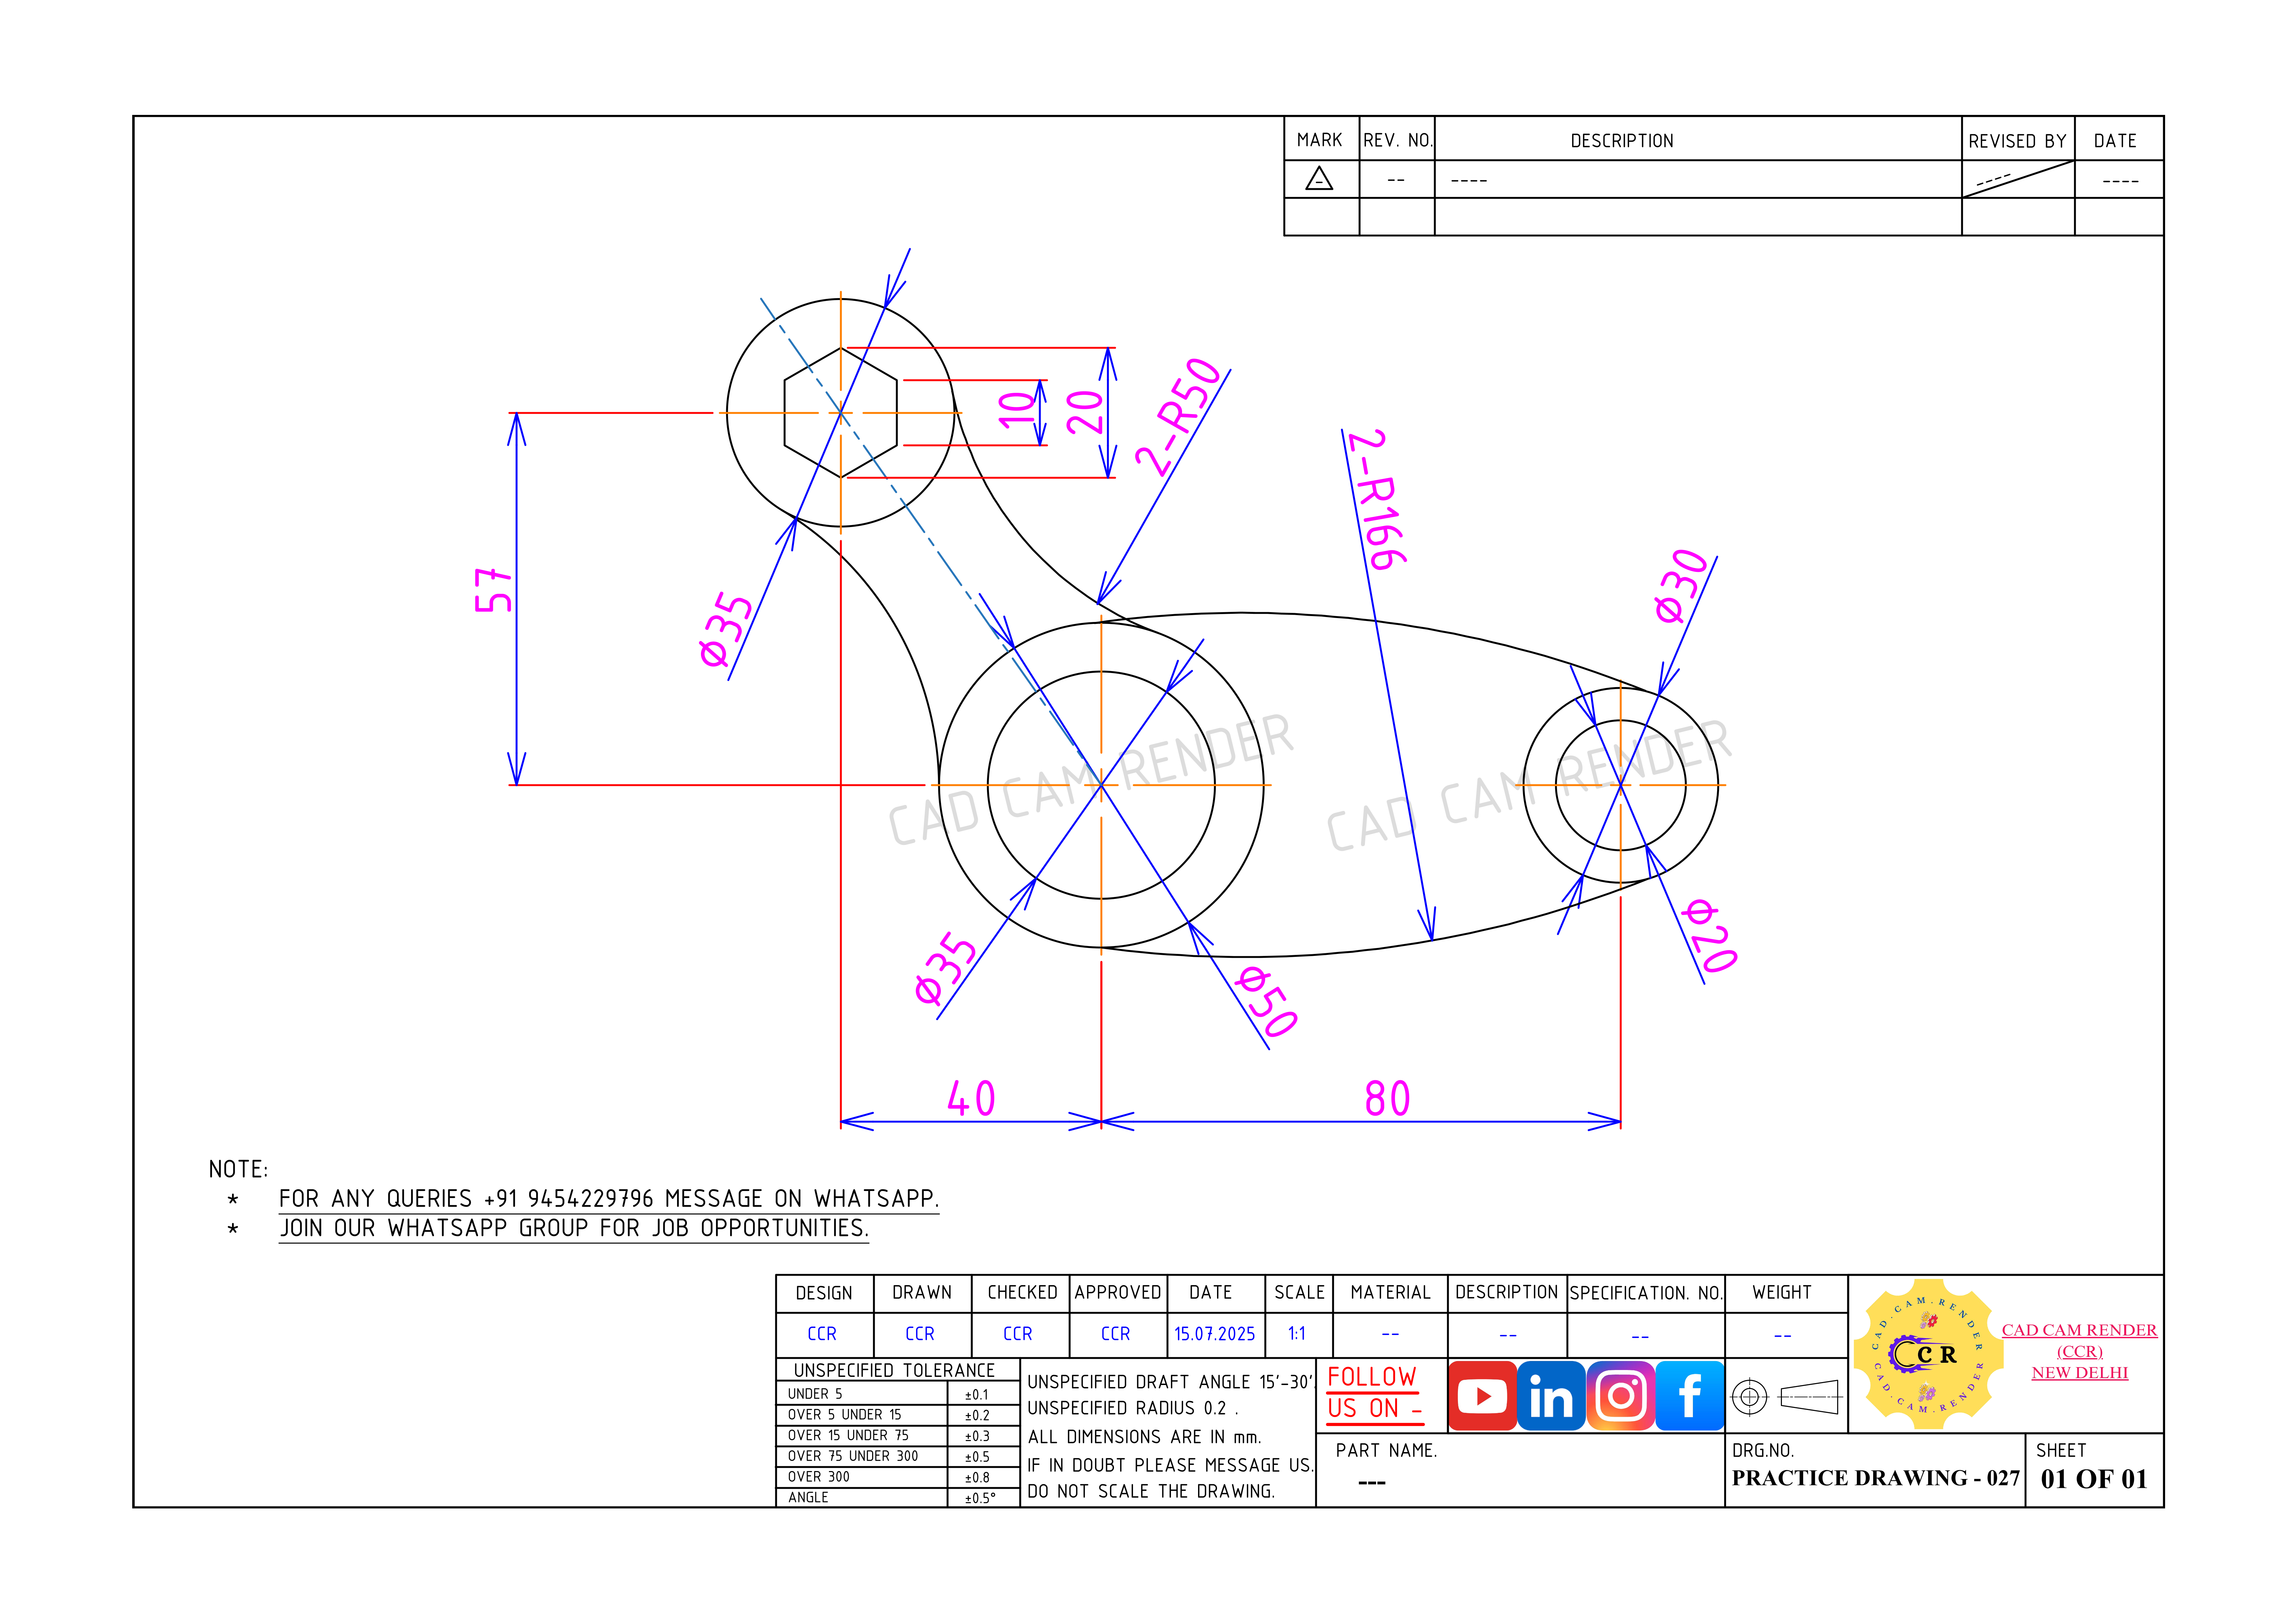The width and height of the screenshot is (2296, 1623).
Task: Select the PART NAME. label
Action: (1386, 1450)
